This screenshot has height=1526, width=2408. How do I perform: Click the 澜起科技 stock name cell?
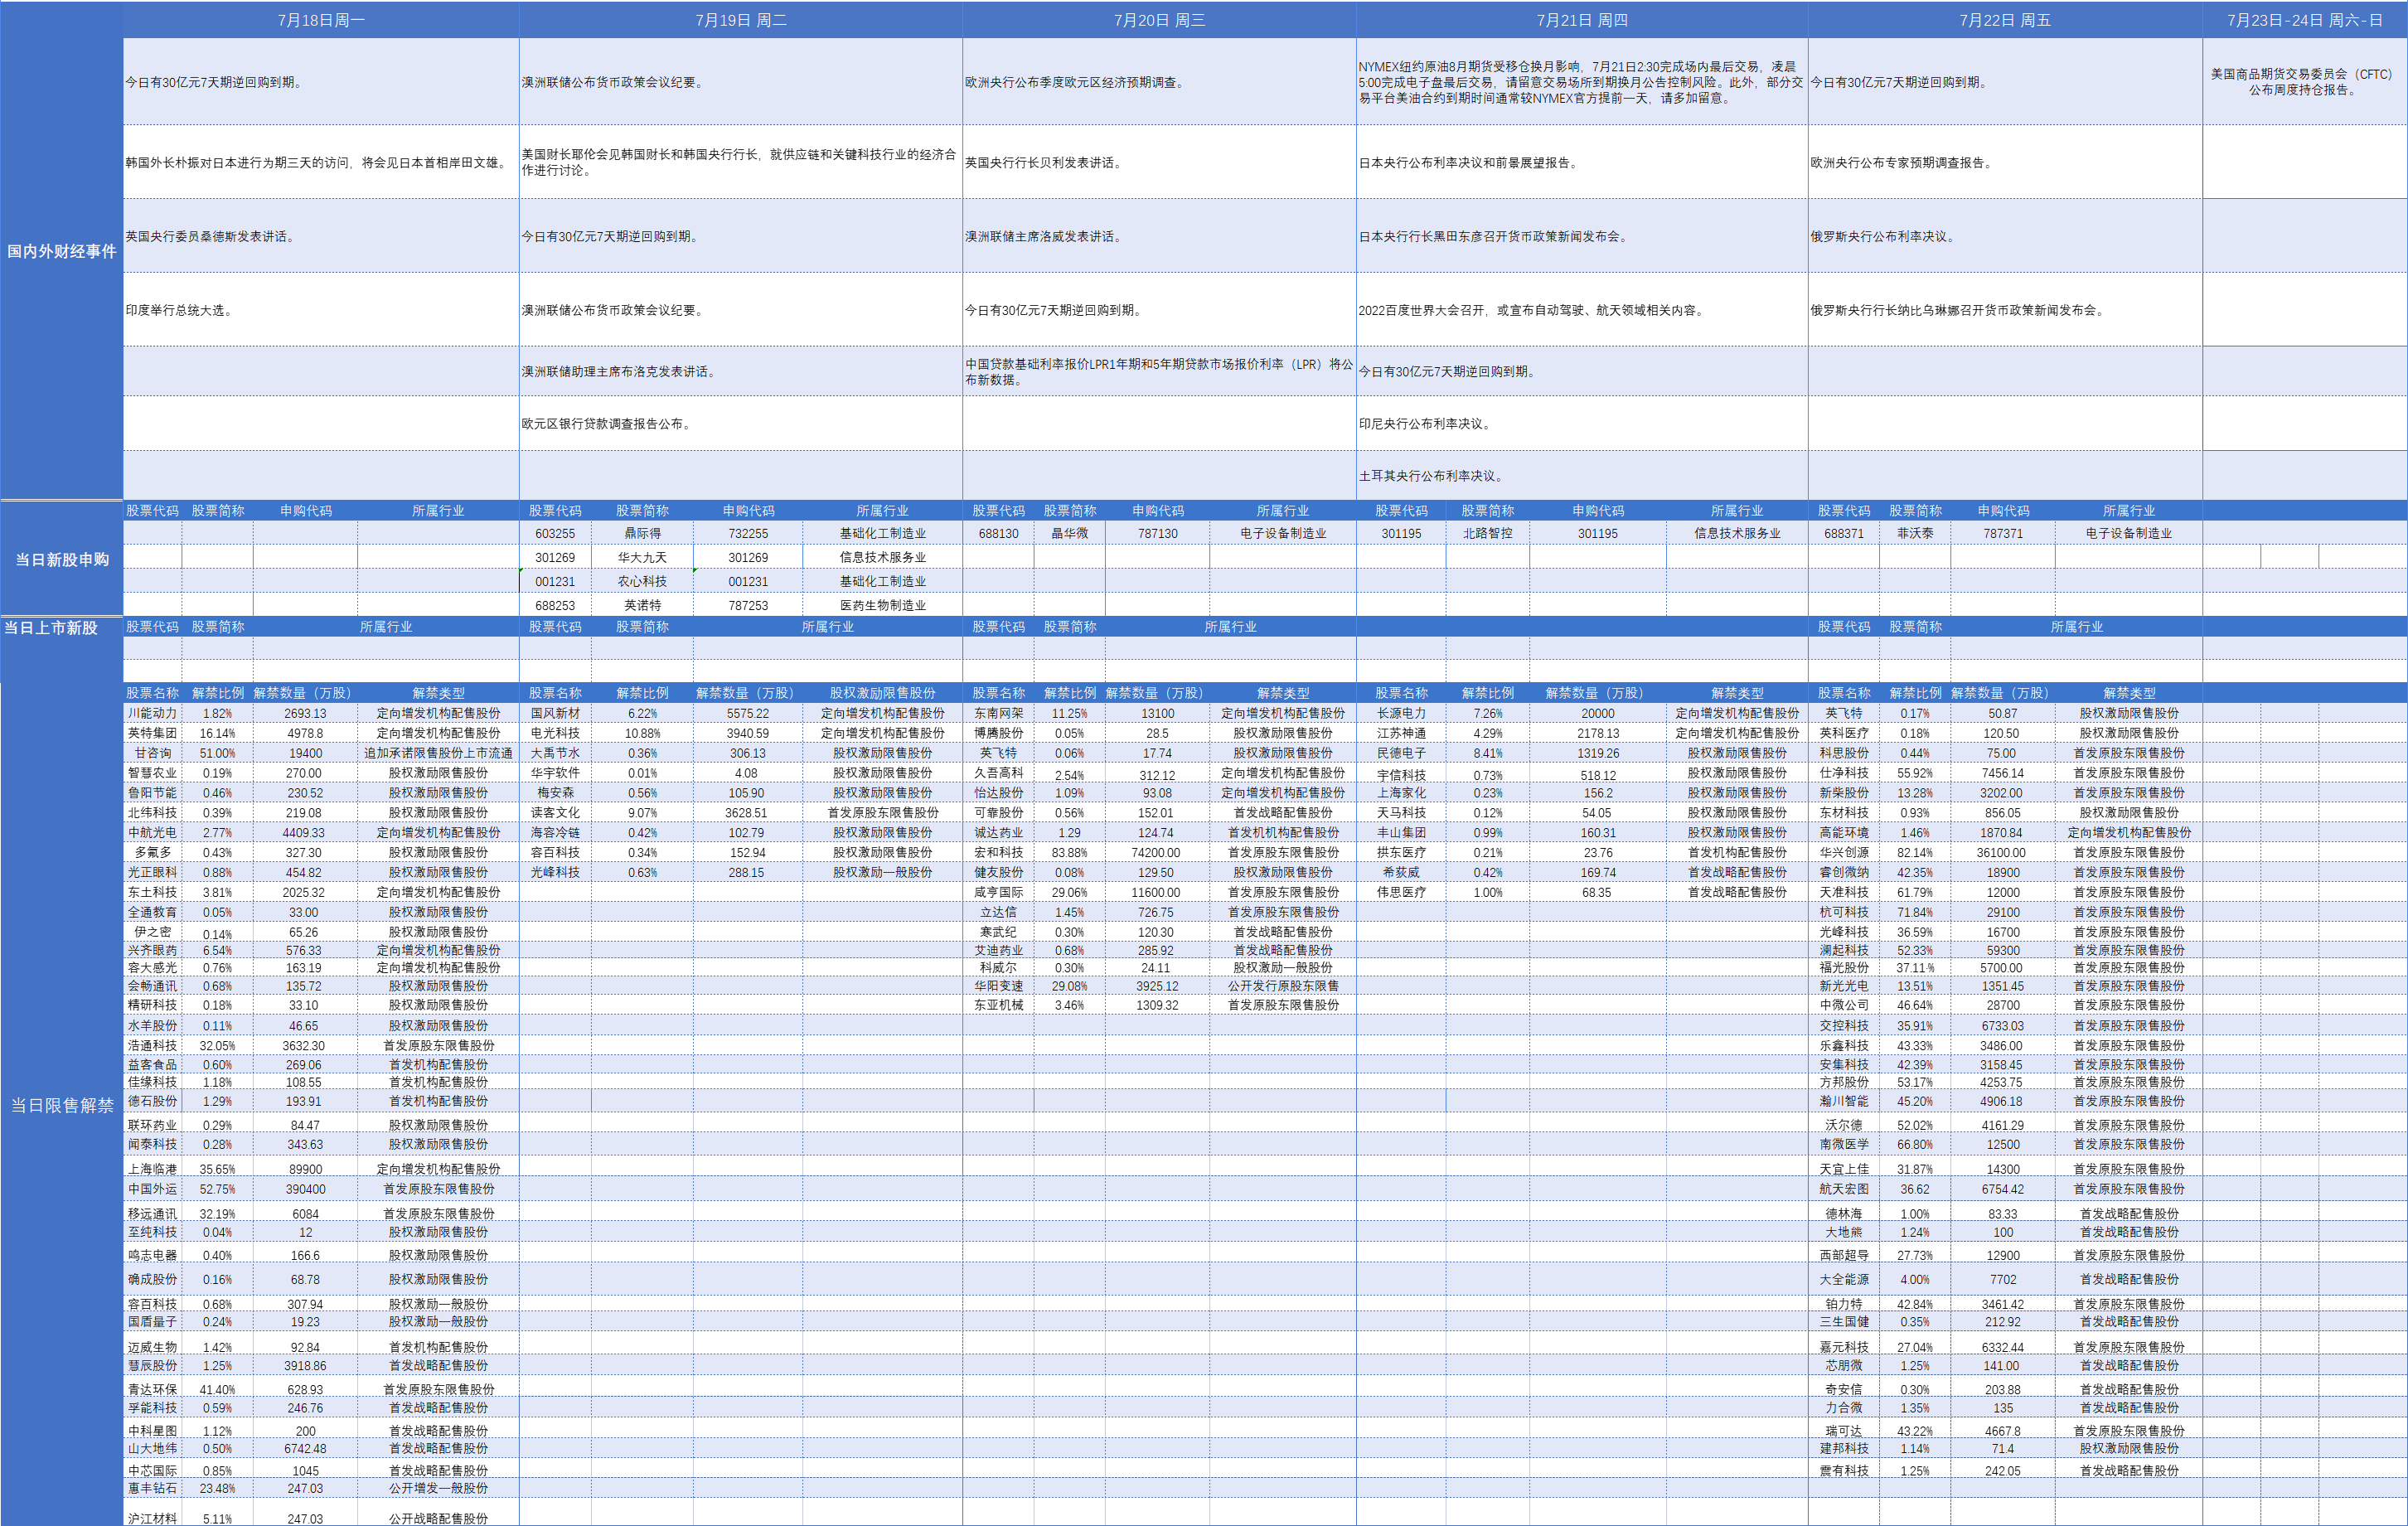(1843, 950)
